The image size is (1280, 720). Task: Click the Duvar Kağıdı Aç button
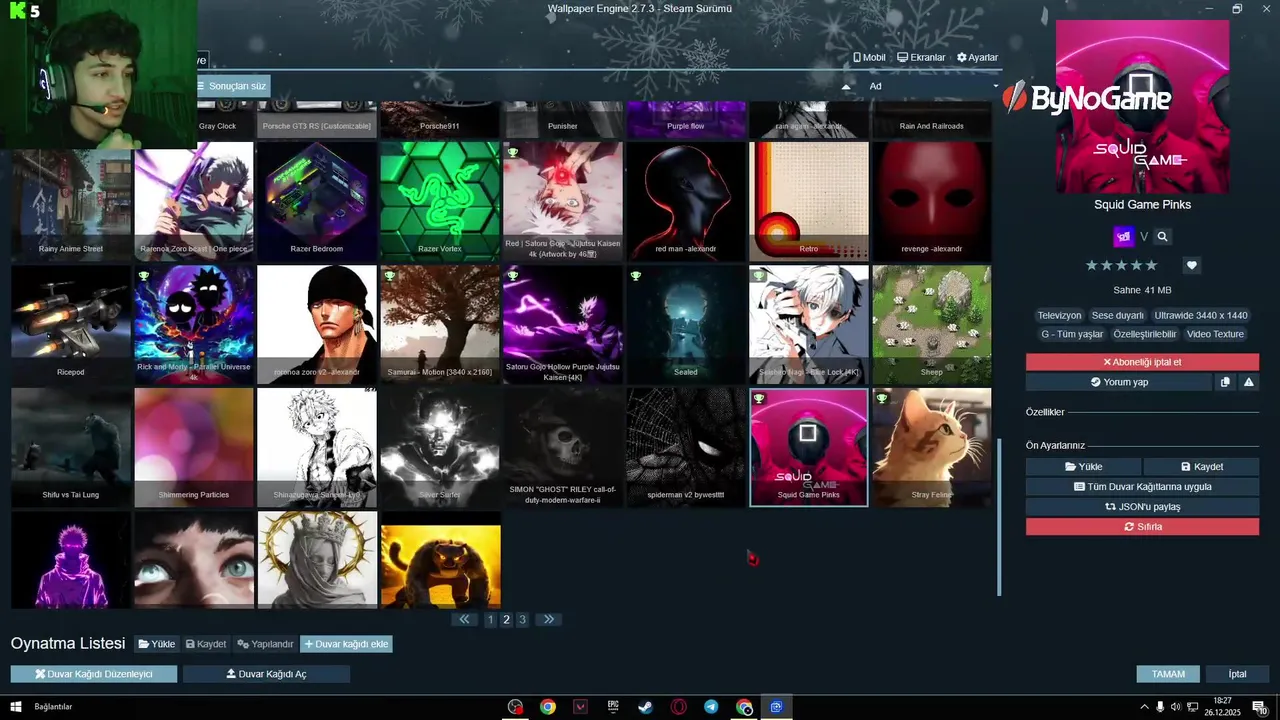point(266,674)
